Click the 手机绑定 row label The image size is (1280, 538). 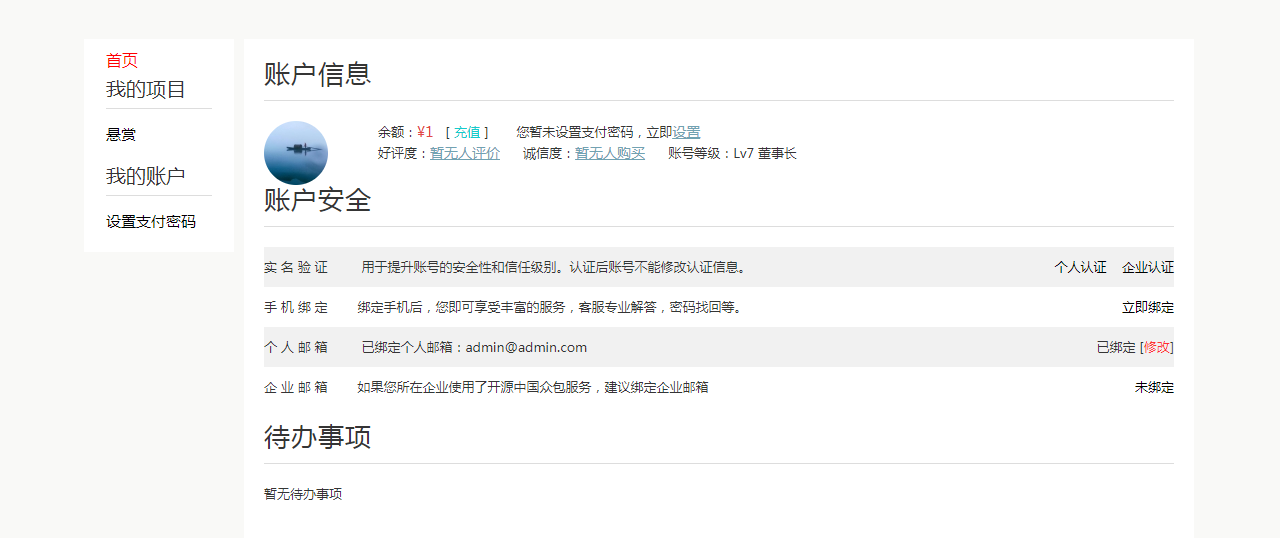click(x=296, y=307)
